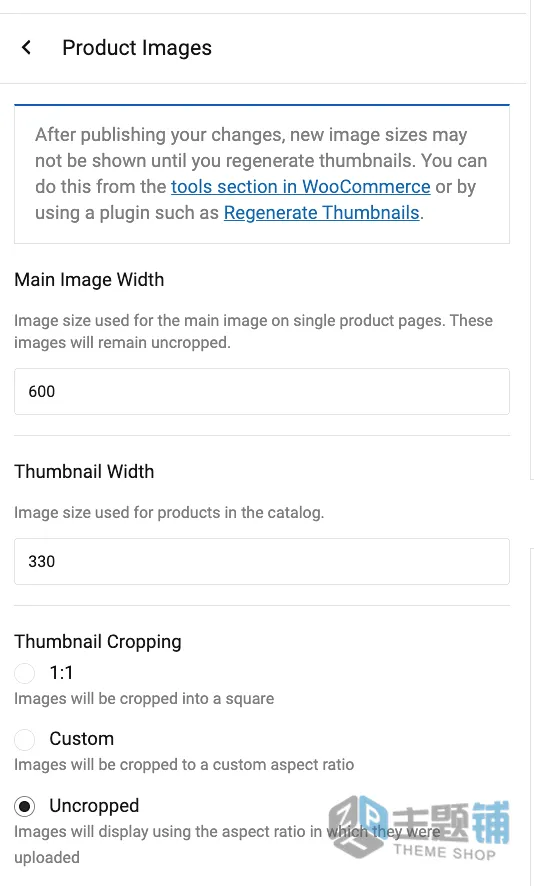Open the Regenerate Thumbnails plugin link
This screenshot has width=534, height=886.
(x=322, y=212)
